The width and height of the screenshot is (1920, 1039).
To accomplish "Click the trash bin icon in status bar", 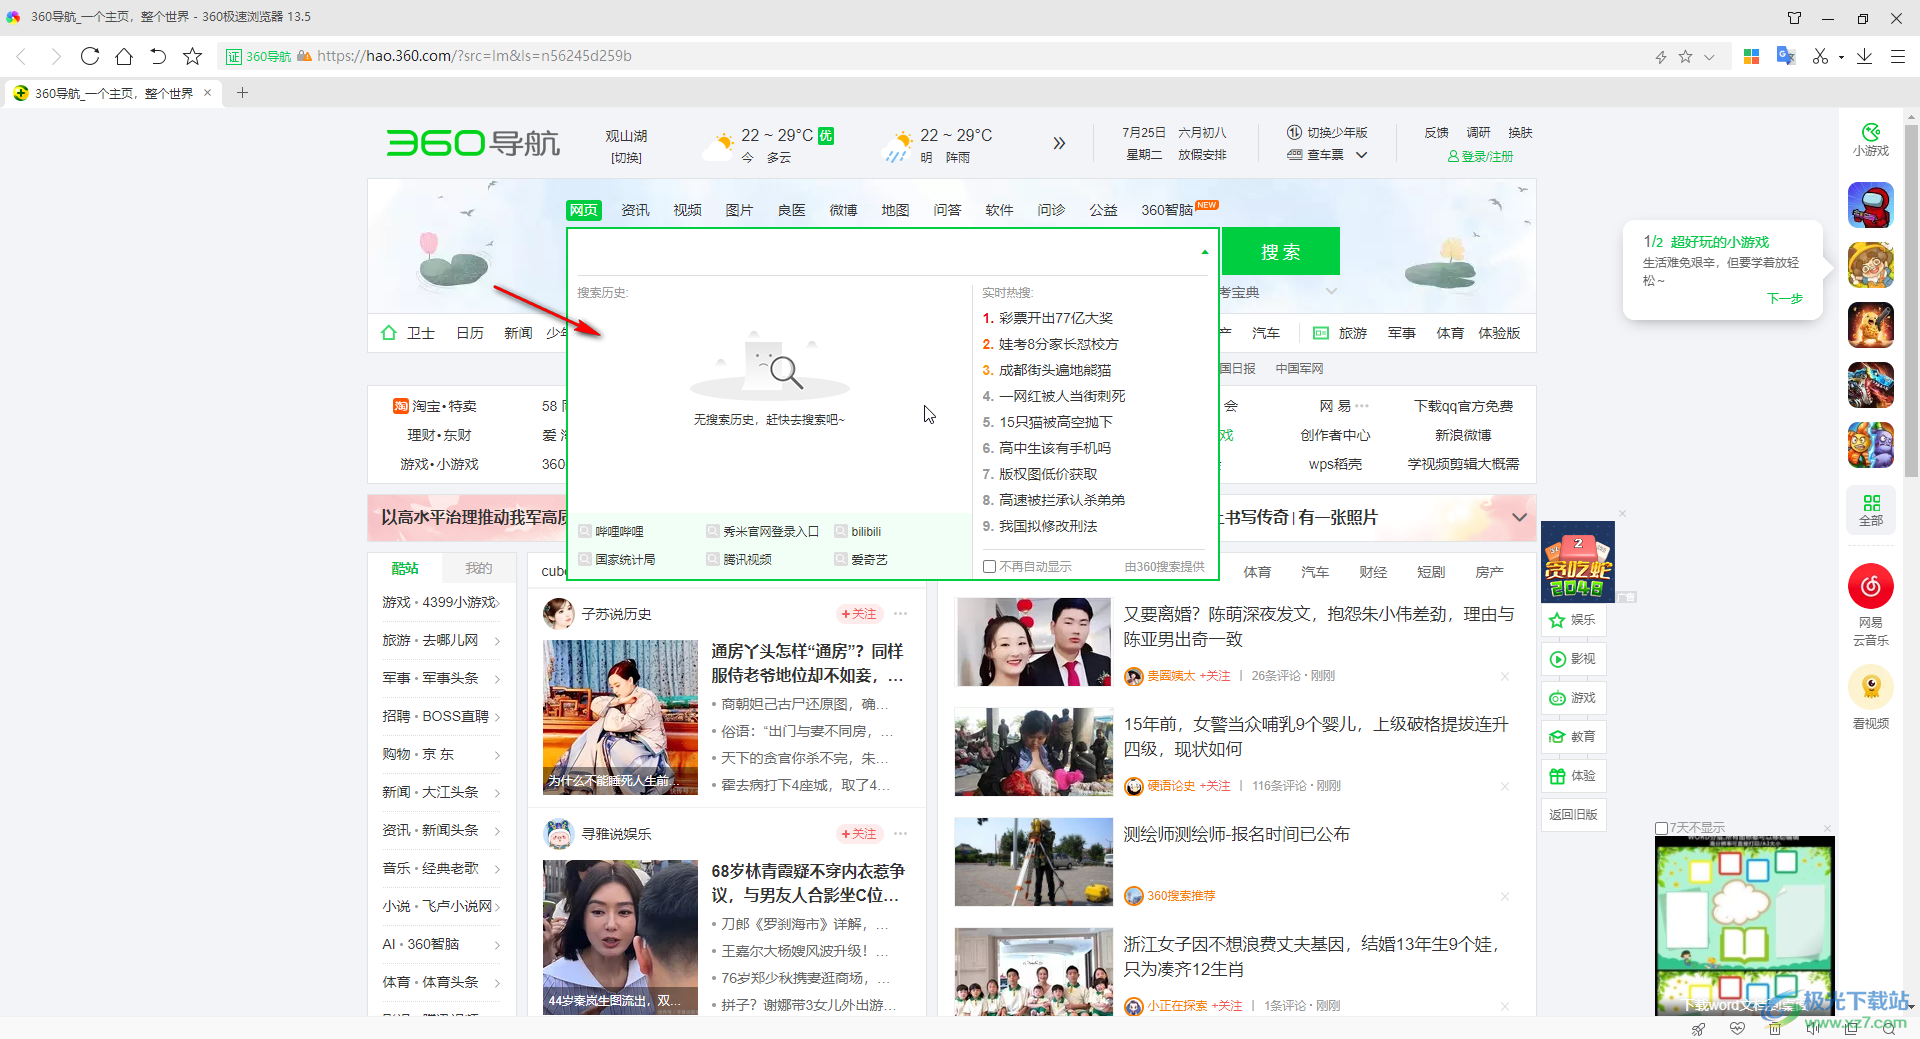I will 1774,1029.
